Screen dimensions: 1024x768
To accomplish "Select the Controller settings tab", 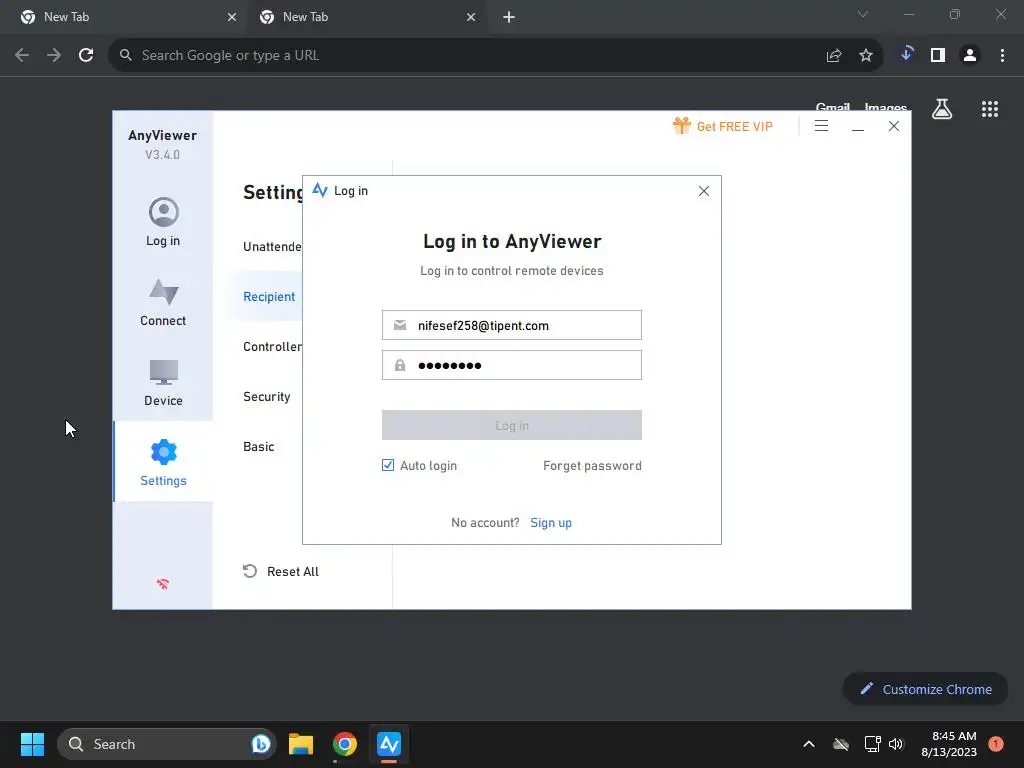I will 272,347.
